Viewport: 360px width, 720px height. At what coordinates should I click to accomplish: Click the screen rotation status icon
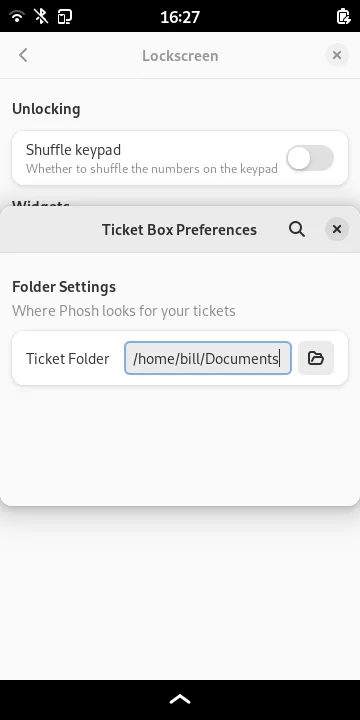pos(65,17)
